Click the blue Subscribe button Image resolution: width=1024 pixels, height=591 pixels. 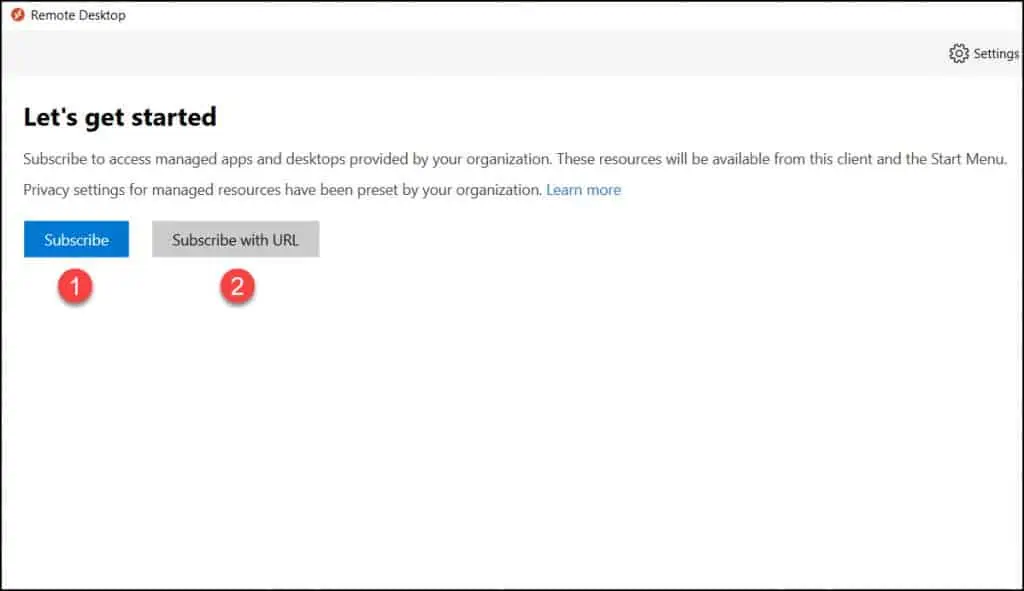pyautogui.click(x=76, y=239)
